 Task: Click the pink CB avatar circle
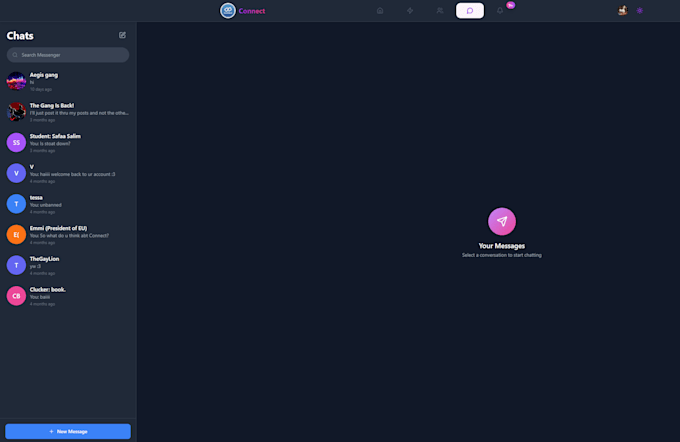pos(16,296)
